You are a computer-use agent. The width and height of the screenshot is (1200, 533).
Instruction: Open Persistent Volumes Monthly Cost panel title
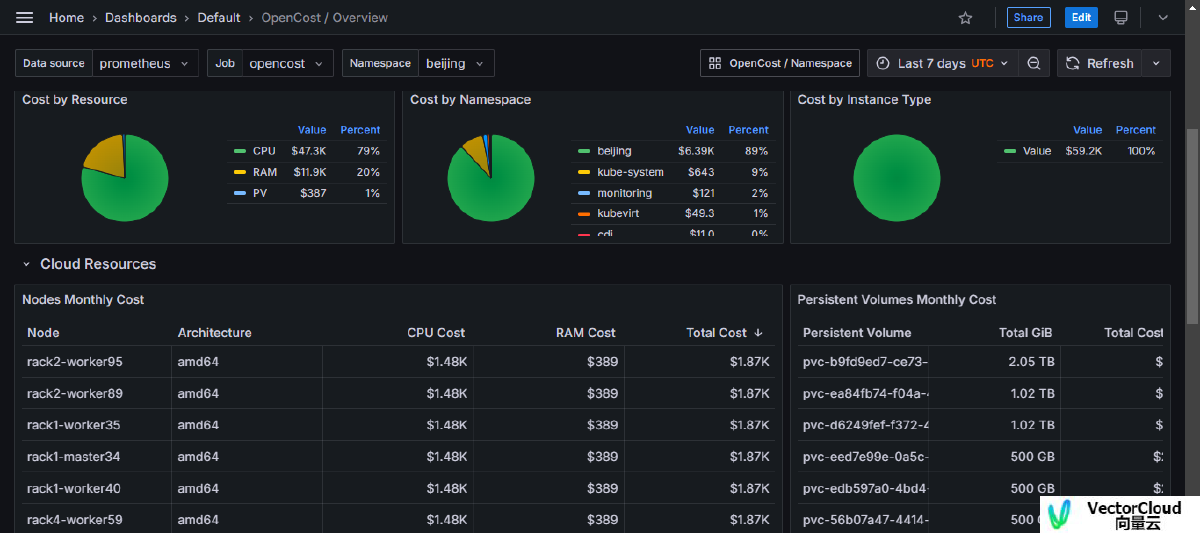[897, 300]
